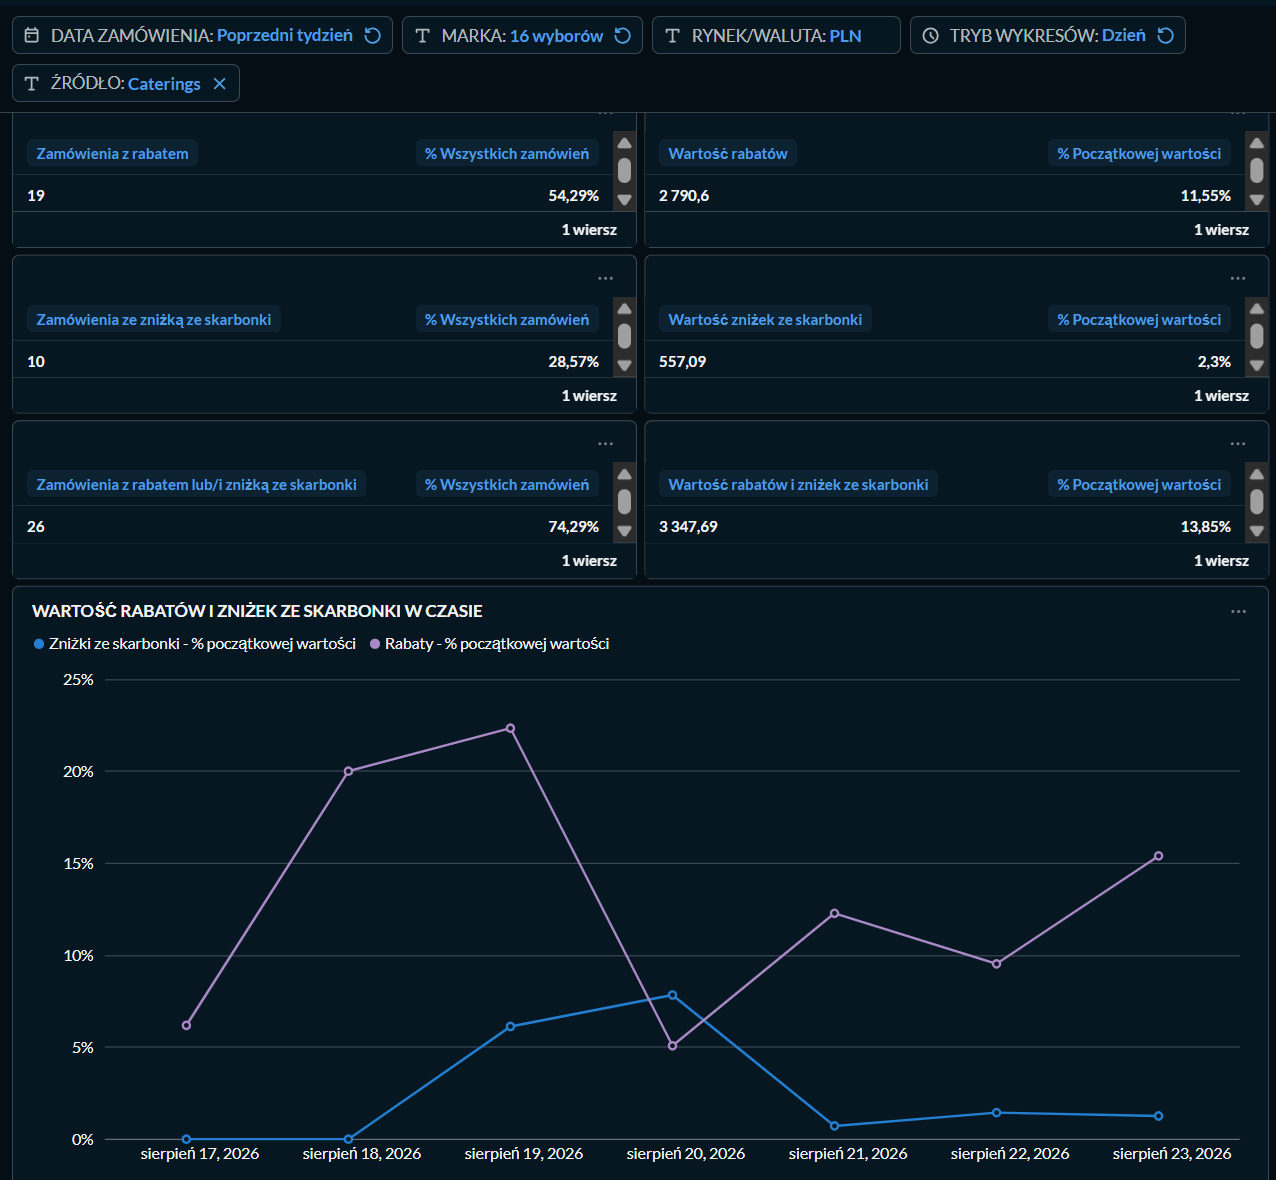Sort by Zamówienia z rabatem column header
This screenshot has width=1276, height=1180.
[x=112, y=154]
